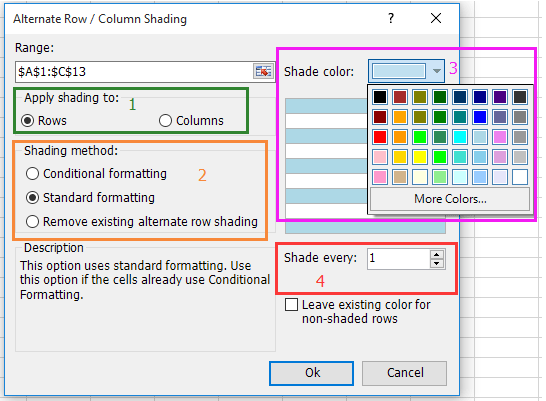Increase Shade every value with up arrow
546x401 pixels.
(437, 254)
